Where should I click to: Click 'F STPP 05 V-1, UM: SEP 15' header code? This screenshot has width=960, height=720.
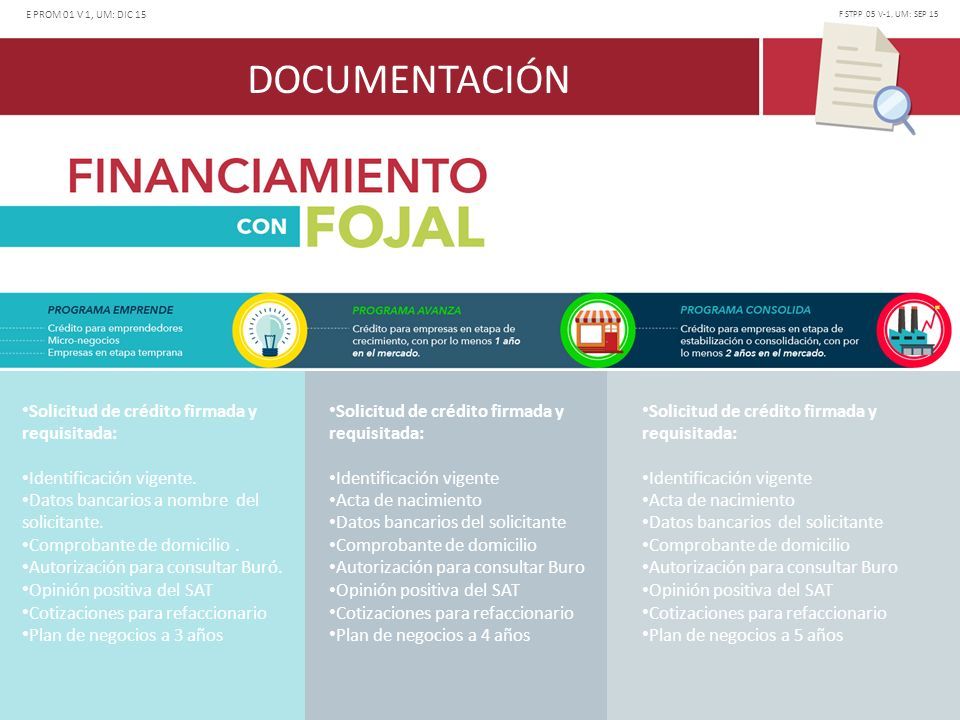tap(888, 13)
